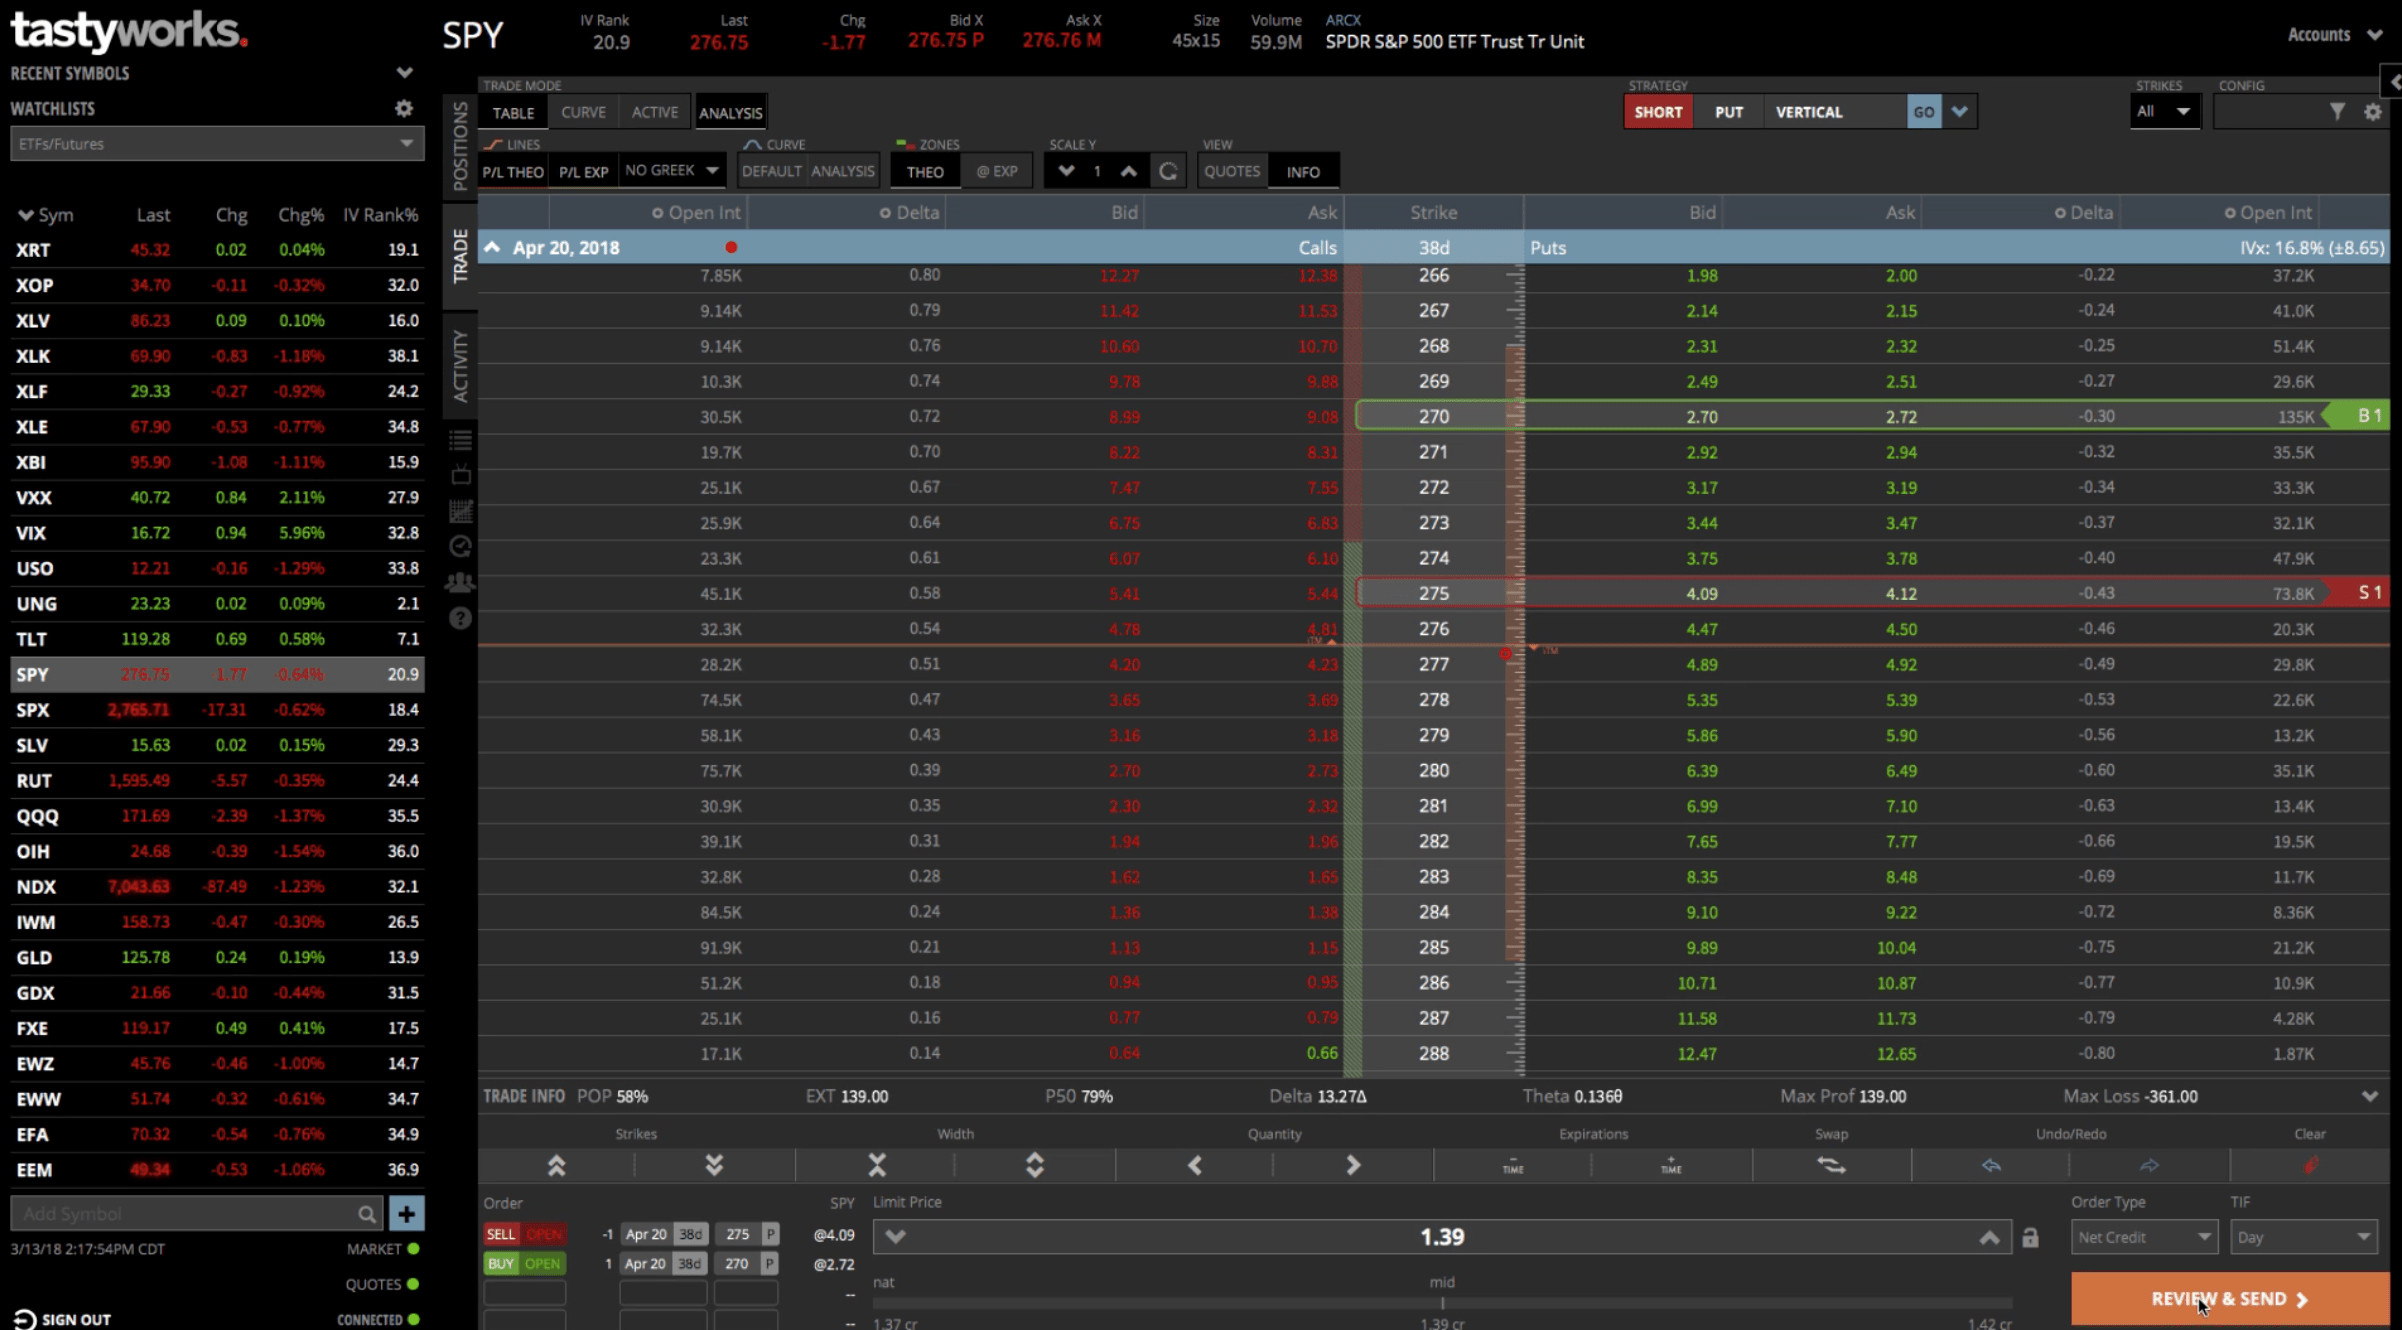2402x1330 pixels.
Task: Open the list icon in side rail
Action: pyautogui.click(x=460, y=440)
